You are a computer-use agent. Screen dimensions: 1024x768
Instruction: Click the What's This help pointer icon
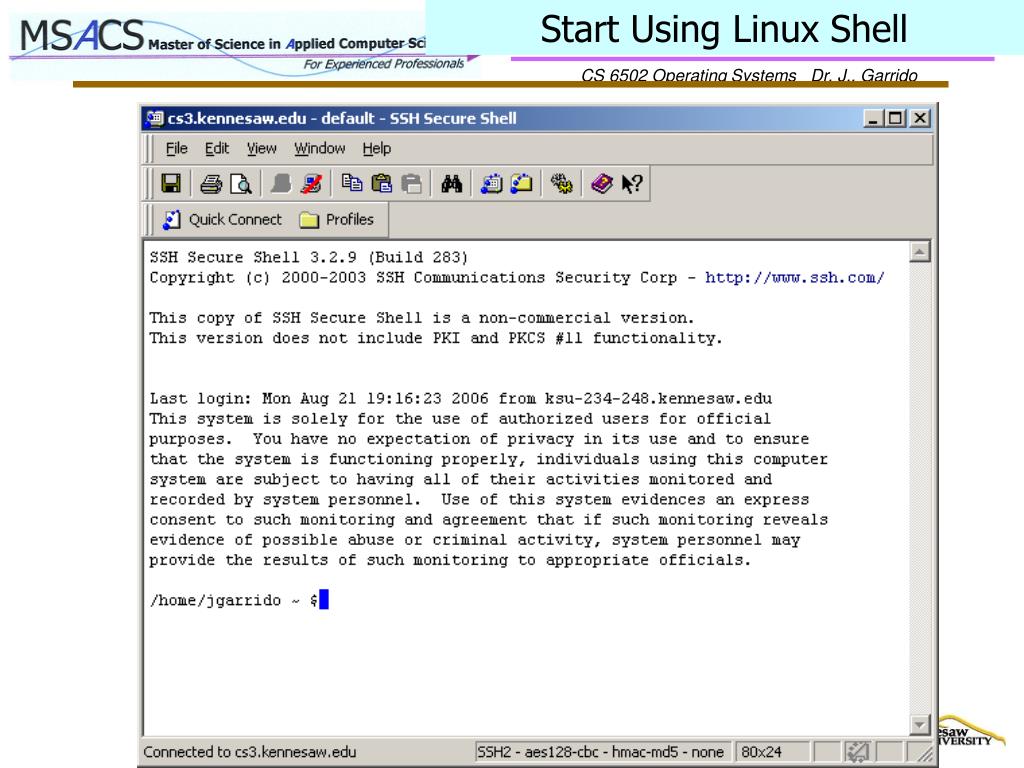click(x=632, y=184)
